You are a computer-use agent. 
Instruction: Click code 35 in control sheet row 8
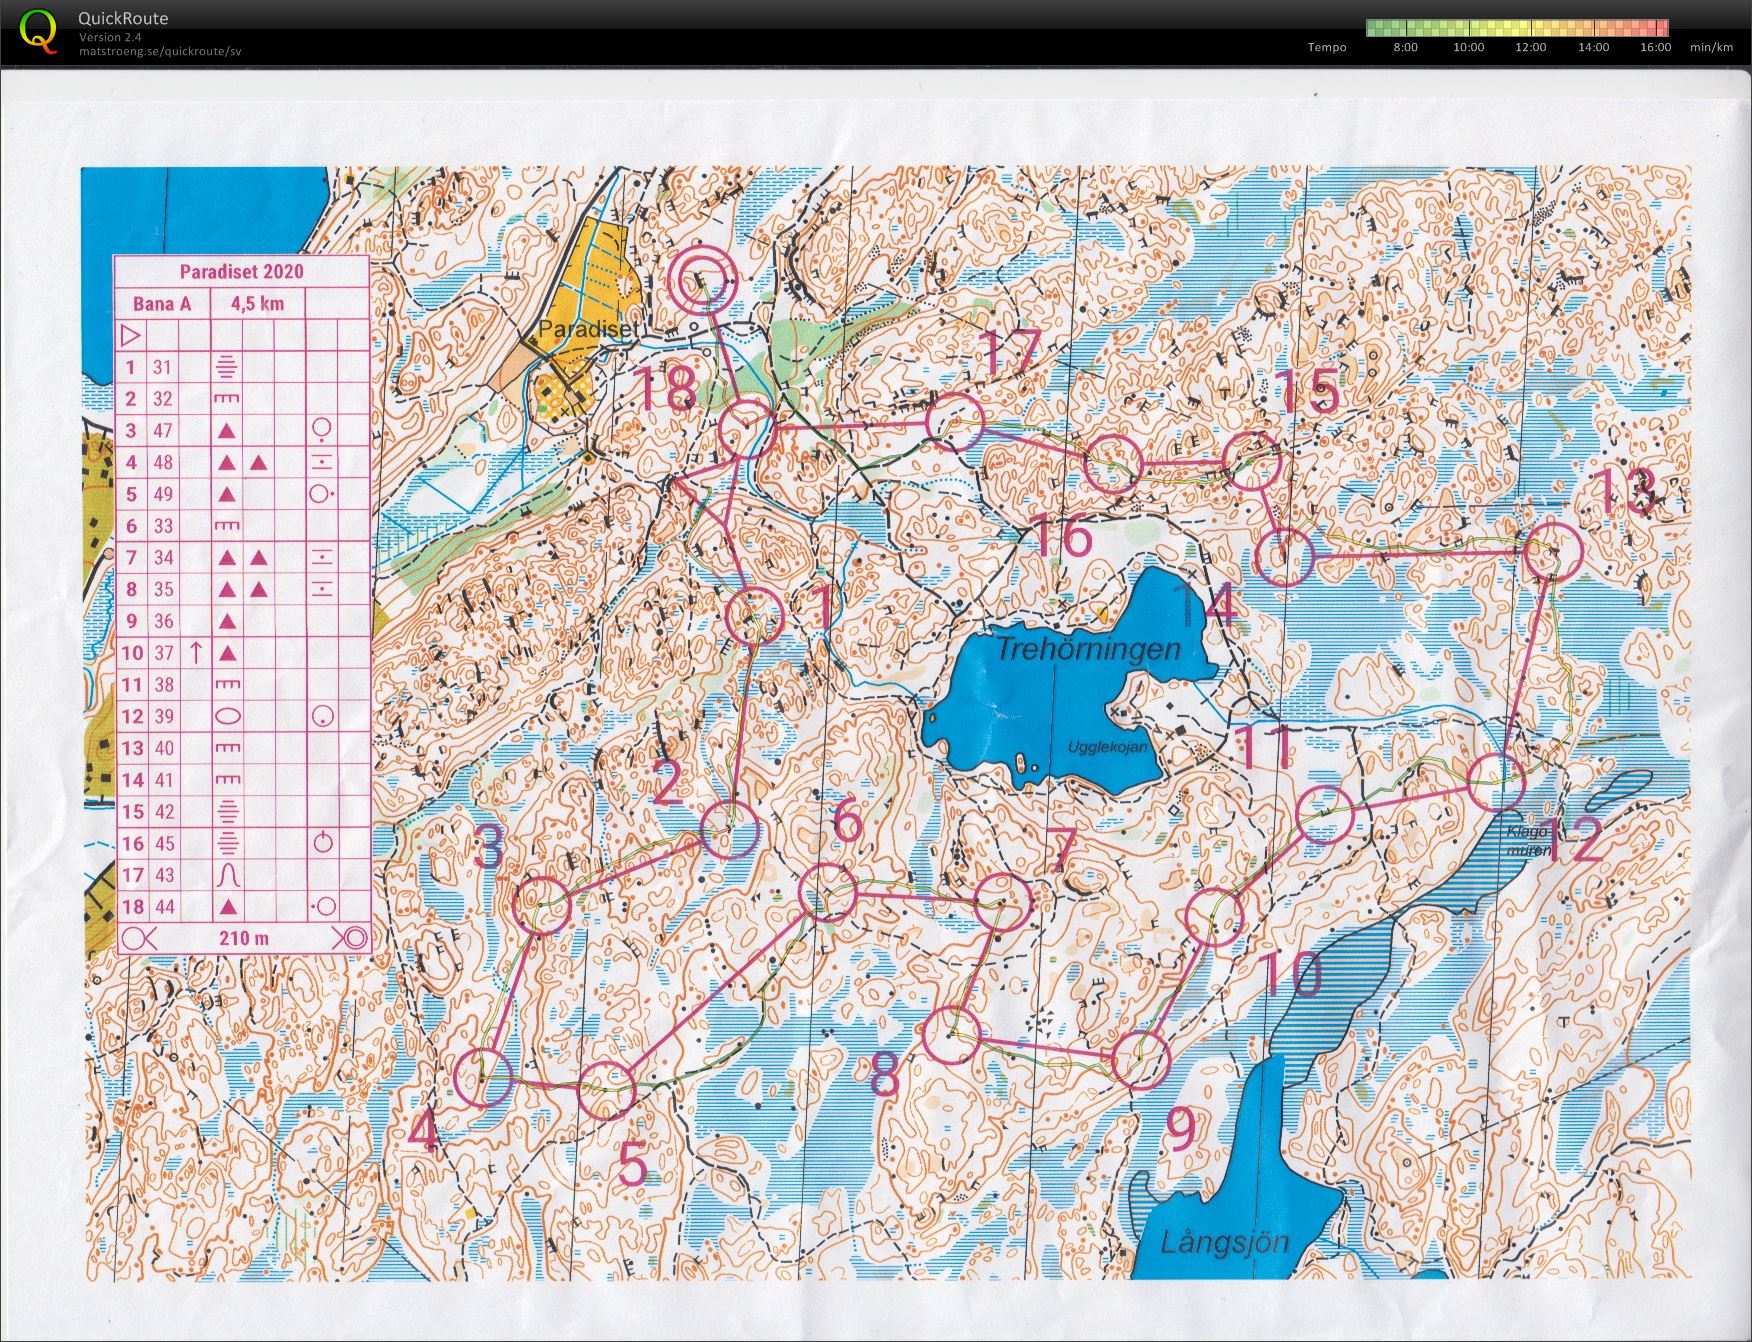[x=163, y=589]
